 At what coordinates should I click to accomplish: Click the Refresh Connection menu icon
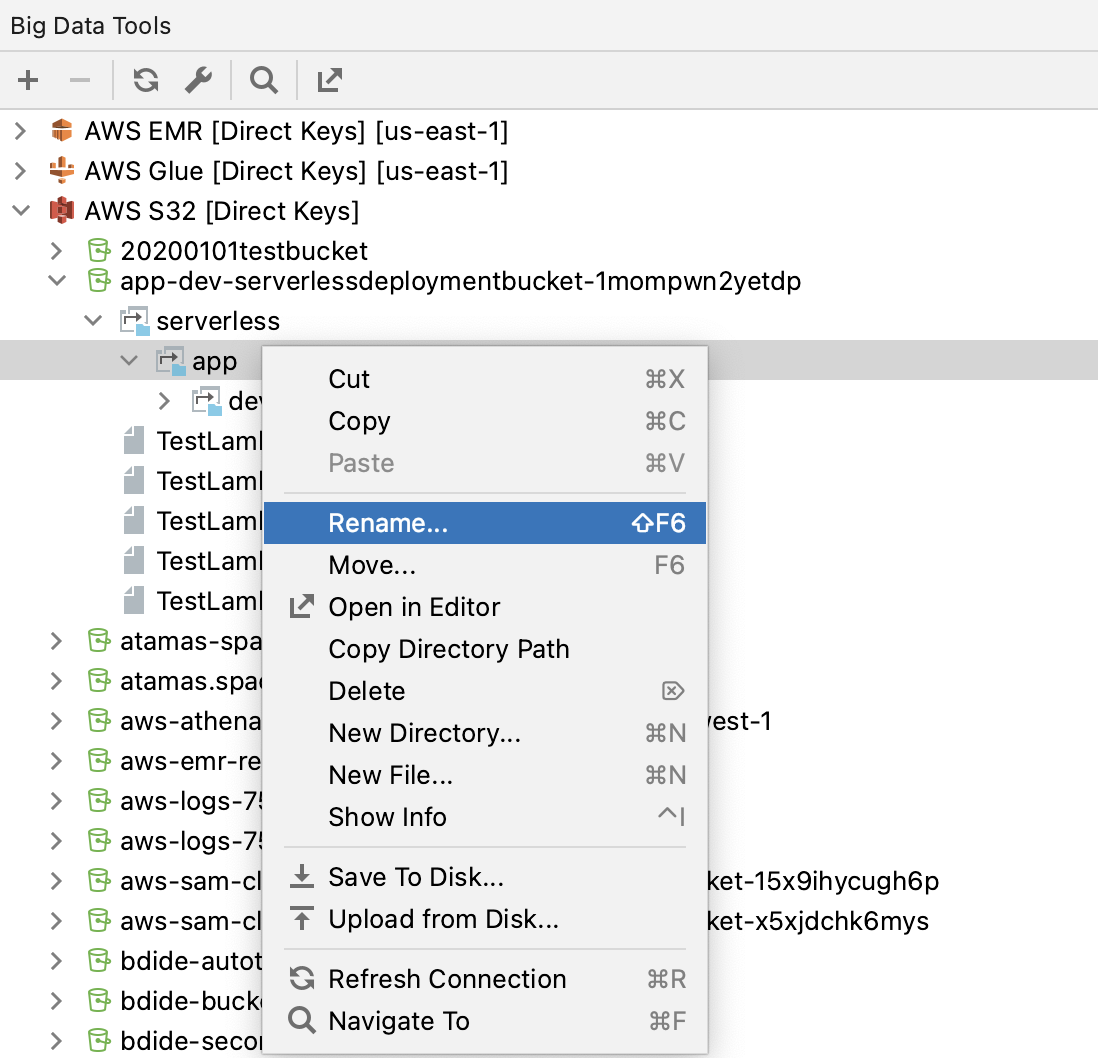tap(302, 978)
